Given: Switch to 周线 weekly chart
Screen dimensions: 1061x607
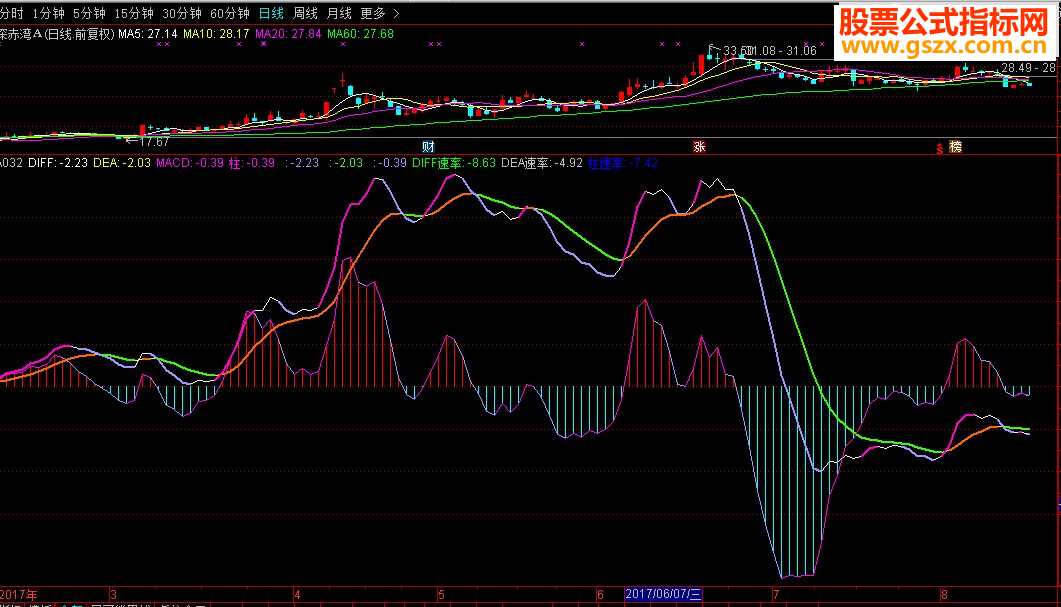Looking at the screenshot, I should point(305,13).
